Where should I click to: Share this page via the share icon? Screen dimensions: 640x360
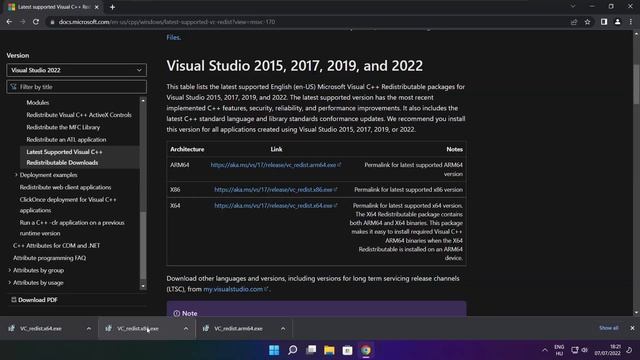(574, 22)
